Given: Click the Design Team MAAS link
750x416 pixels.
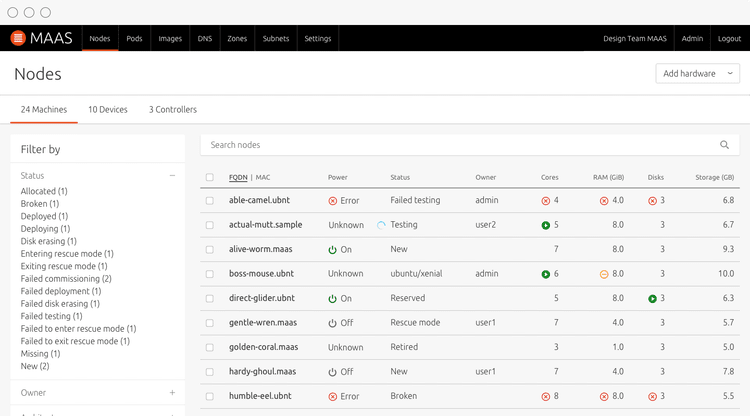Looking at the screenshot, I should [x=635, y=38].
